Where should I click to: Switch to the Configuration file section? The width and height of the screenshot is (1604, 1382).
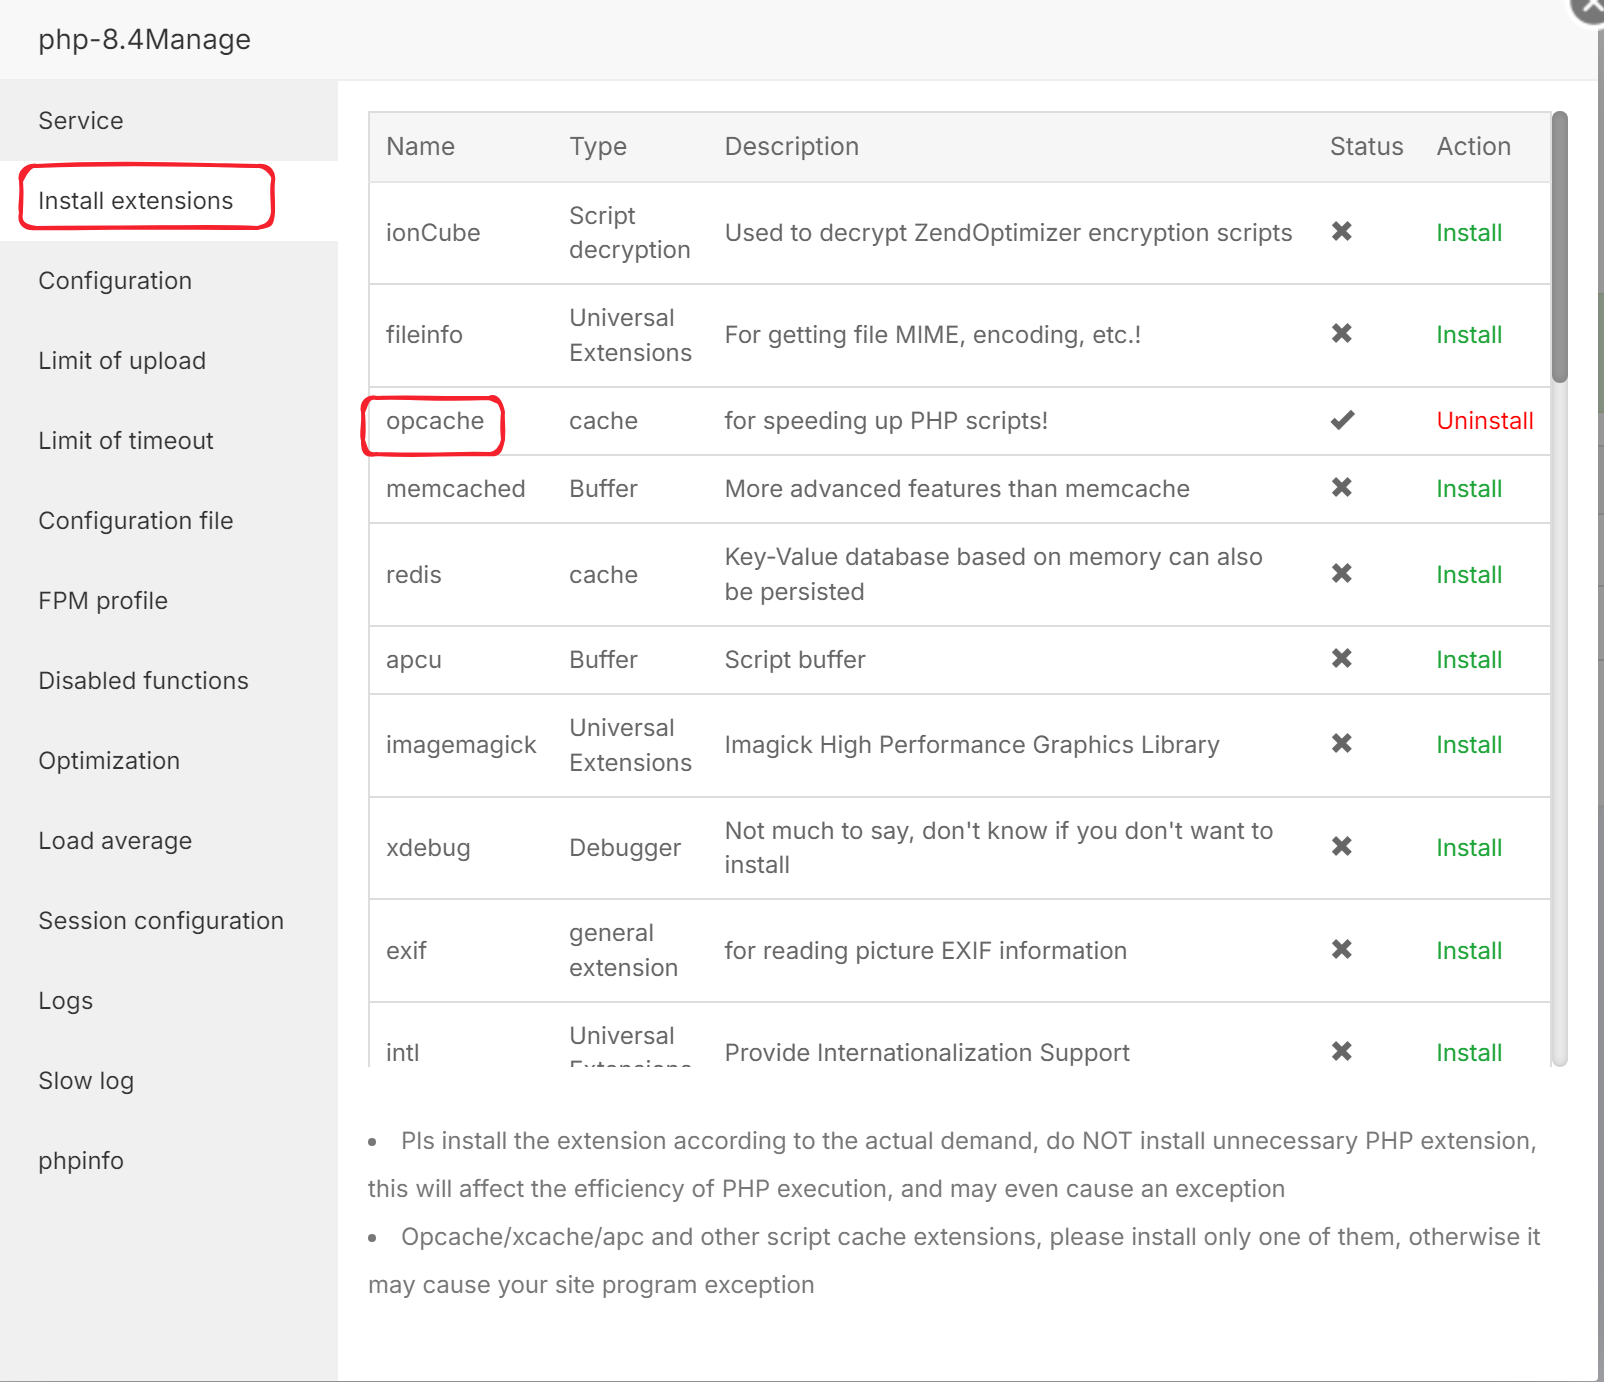point(136,521)
